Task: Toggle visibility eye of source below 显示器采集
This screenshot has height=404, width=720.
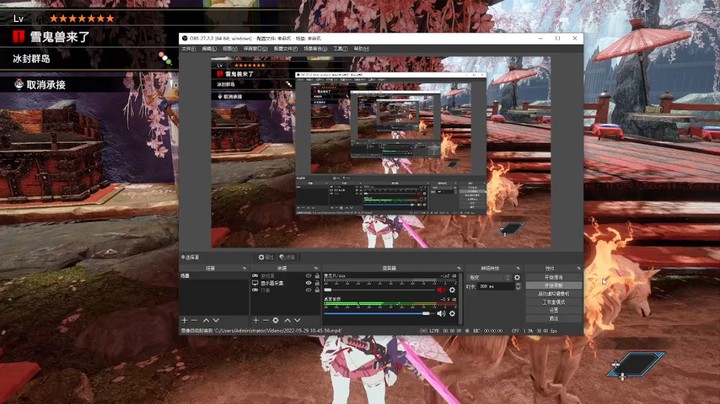Action: tap(309, 290)
